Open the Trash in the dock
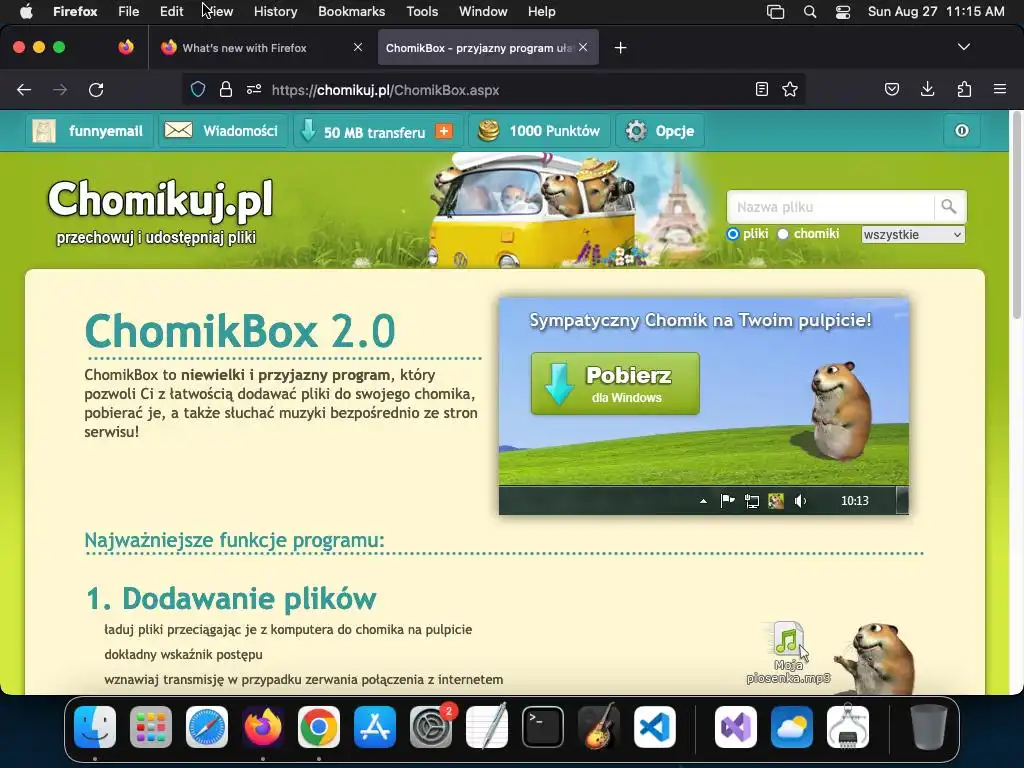This screenshot has height=768, width=1024. pos(929,727)
